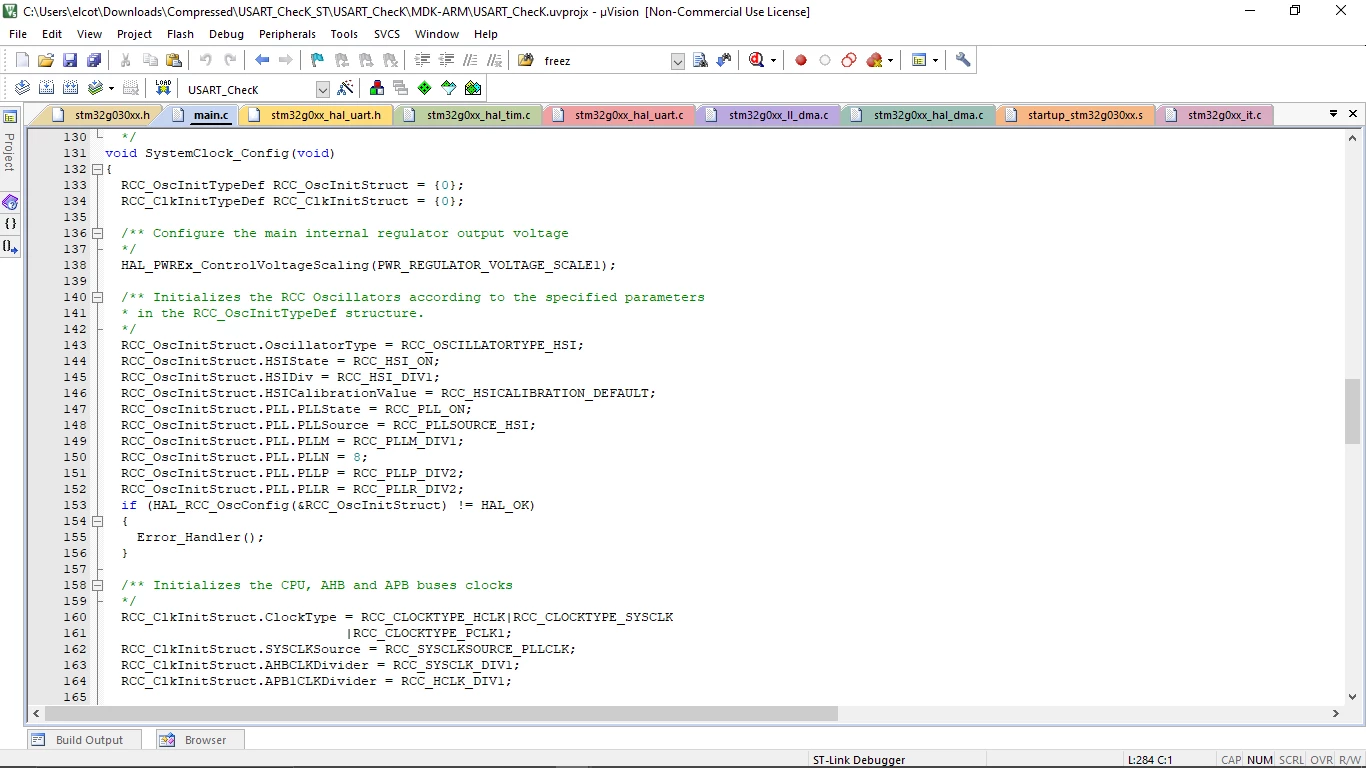
Task: Navigate backwards with the blue left arrow
Action: [x=262, y=60]
